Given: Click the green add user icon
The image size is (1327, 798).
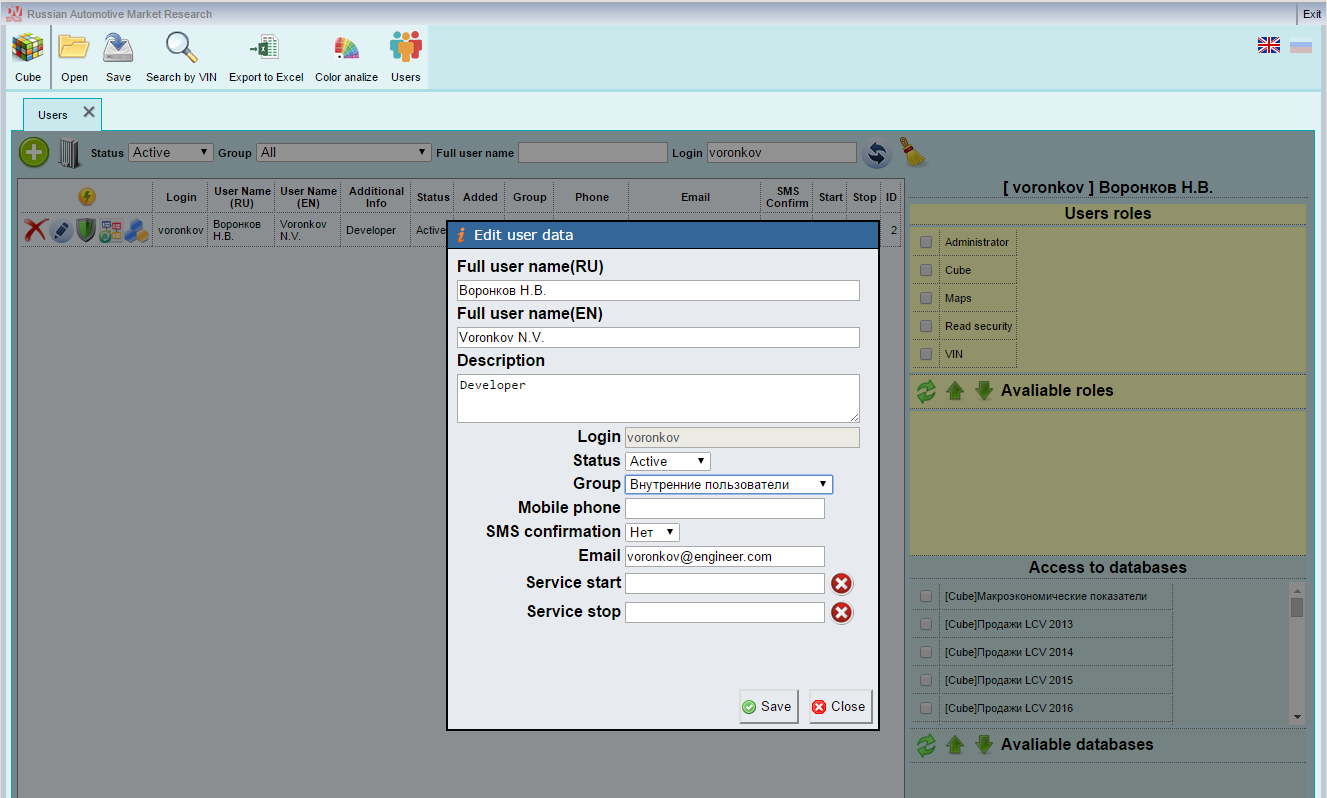Looking at the screenshot, I should [x=34, y=152].
